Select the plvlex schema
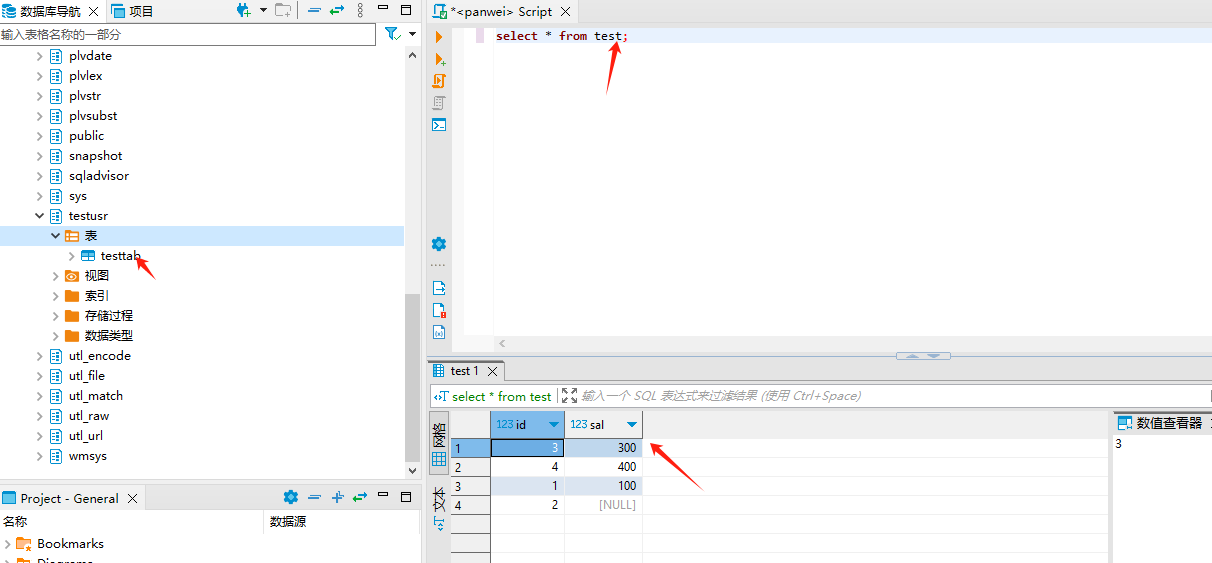The height and width of the screenshot is (563, 1212). point(86,76)
